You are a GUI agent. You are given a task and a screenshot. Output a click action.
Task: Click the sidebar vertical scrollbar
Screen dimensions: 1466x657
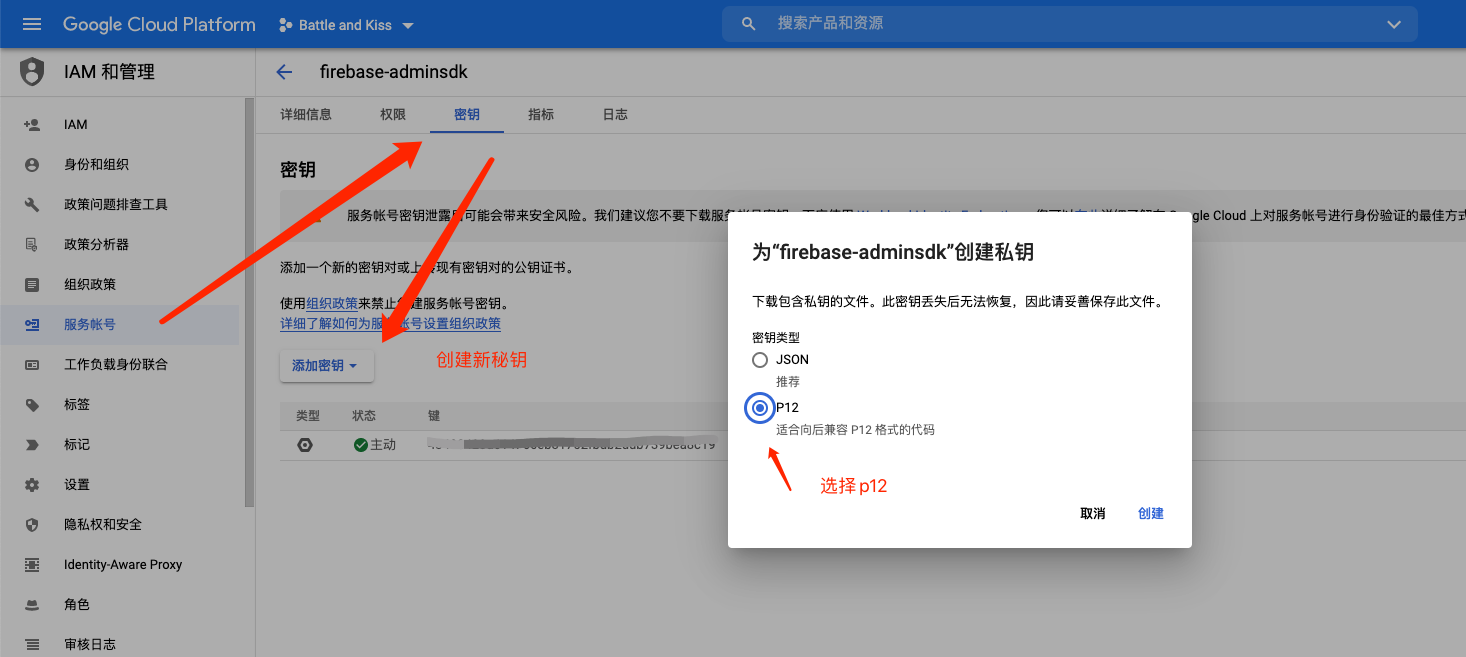click(x=250, y=300)
